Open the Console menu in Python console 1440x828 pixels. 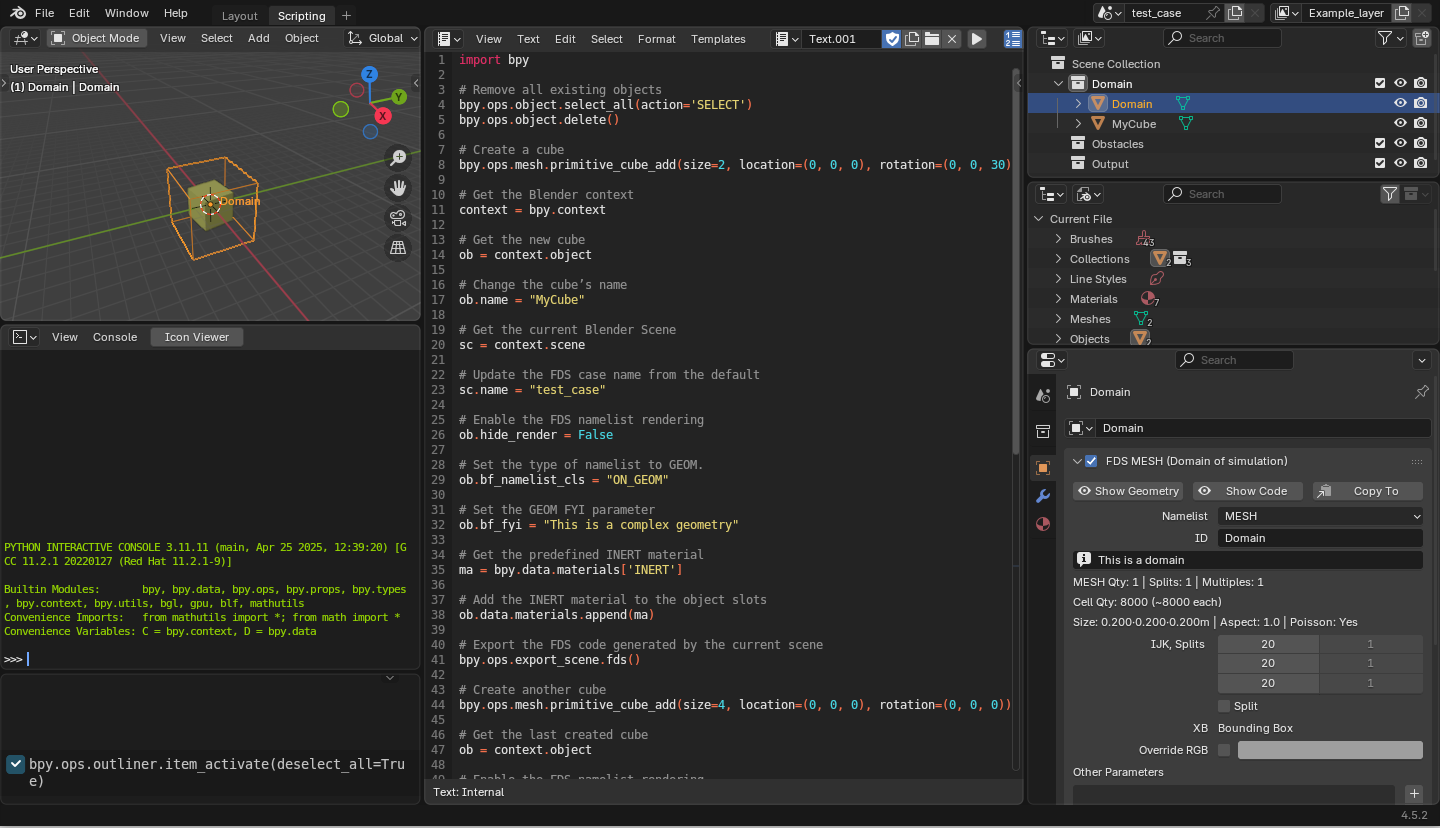pyautogui.click(x=115, y=337)
